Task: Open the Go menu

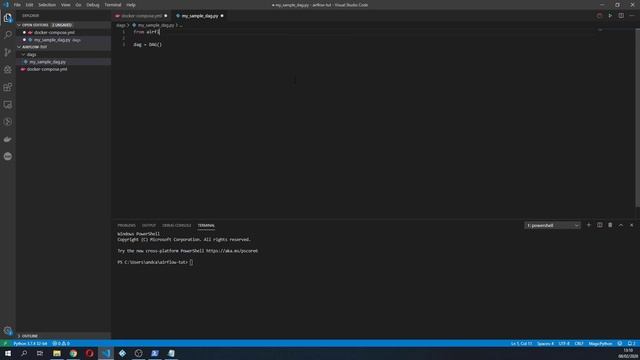Action: (78, 5)
